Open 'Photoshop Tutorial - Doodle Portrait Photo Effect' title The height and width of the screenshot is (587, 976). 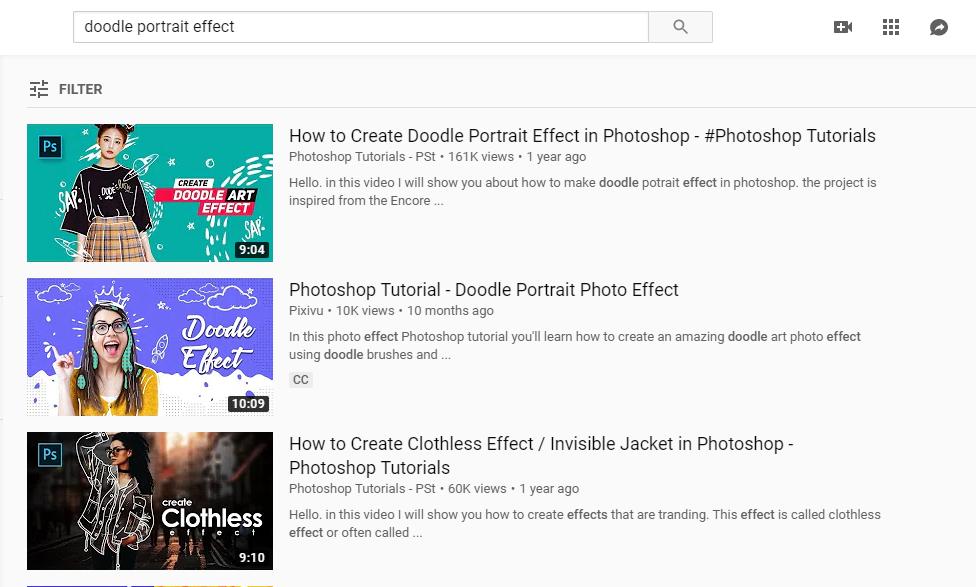pos(484,289)
